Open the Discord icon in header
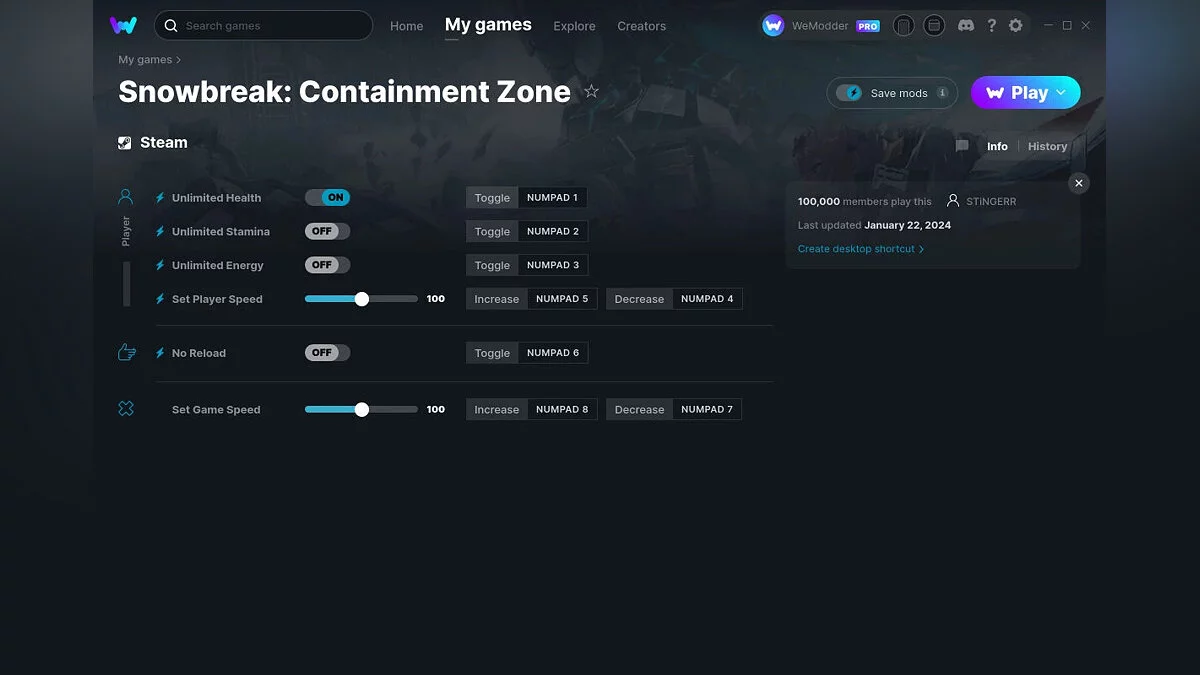Screen dimensions: 1200x675 pos(966,25)
